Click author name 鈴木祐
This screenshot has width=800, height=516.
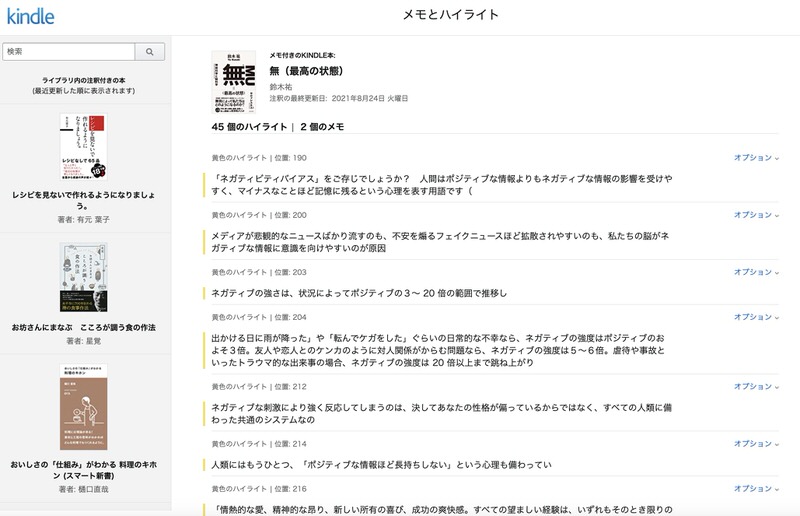[281, 87]
